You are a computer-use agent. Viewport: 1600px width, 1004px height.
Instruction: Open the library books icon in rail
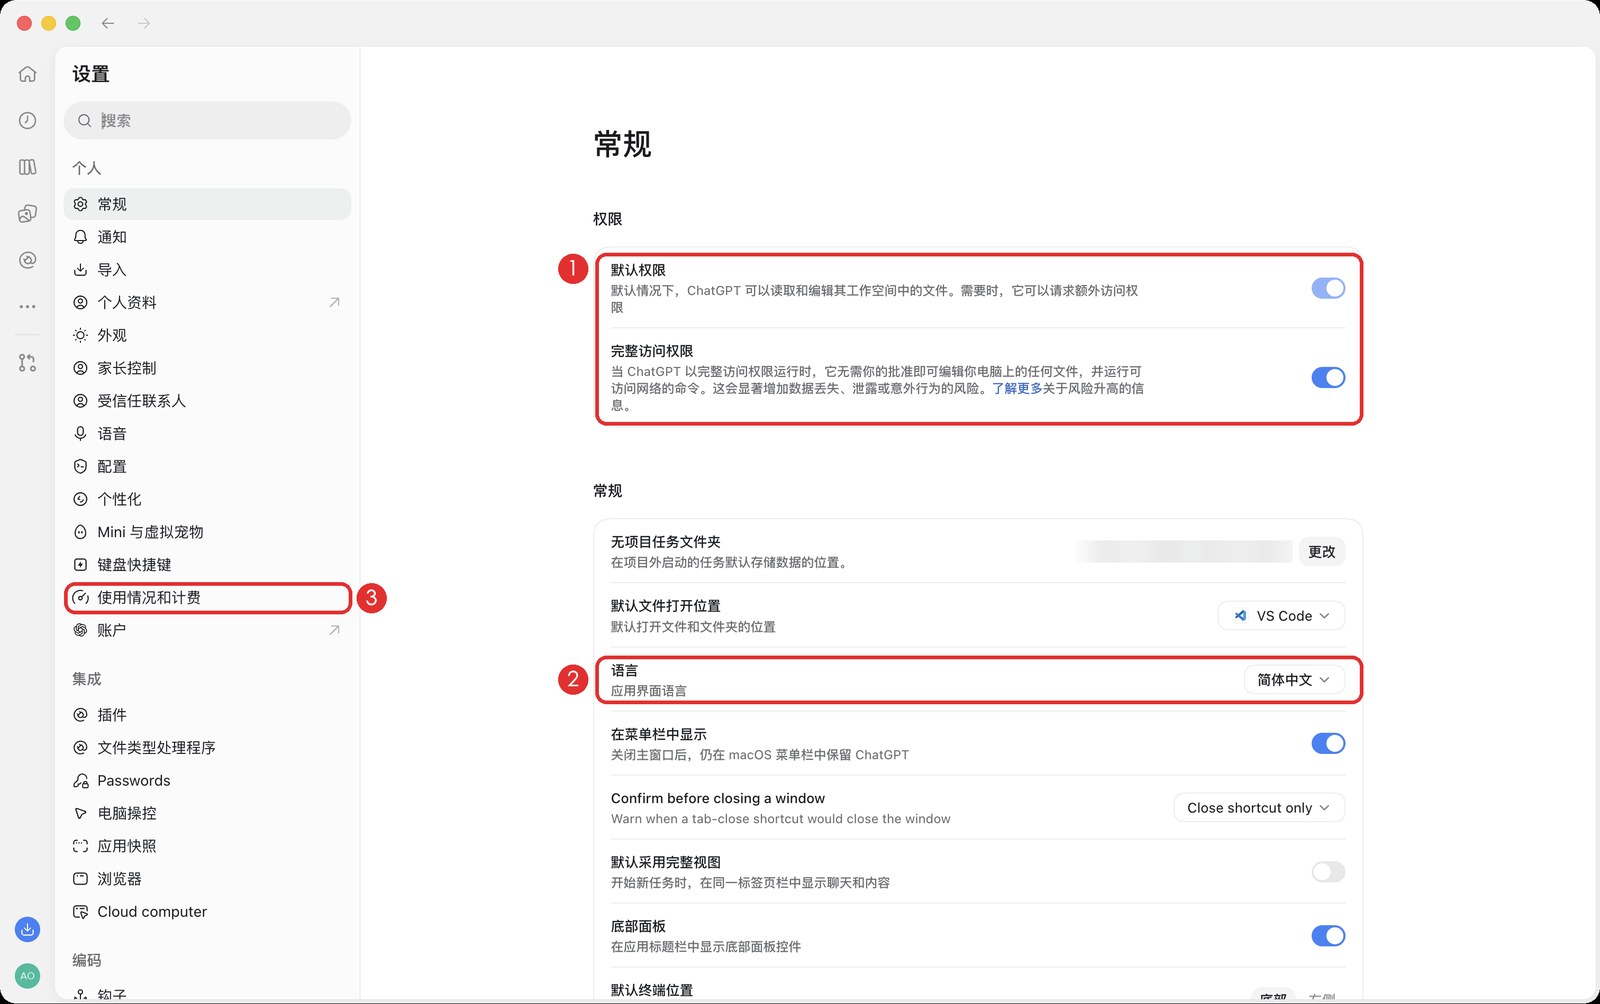pyautogui.click(x=28, y=167)
